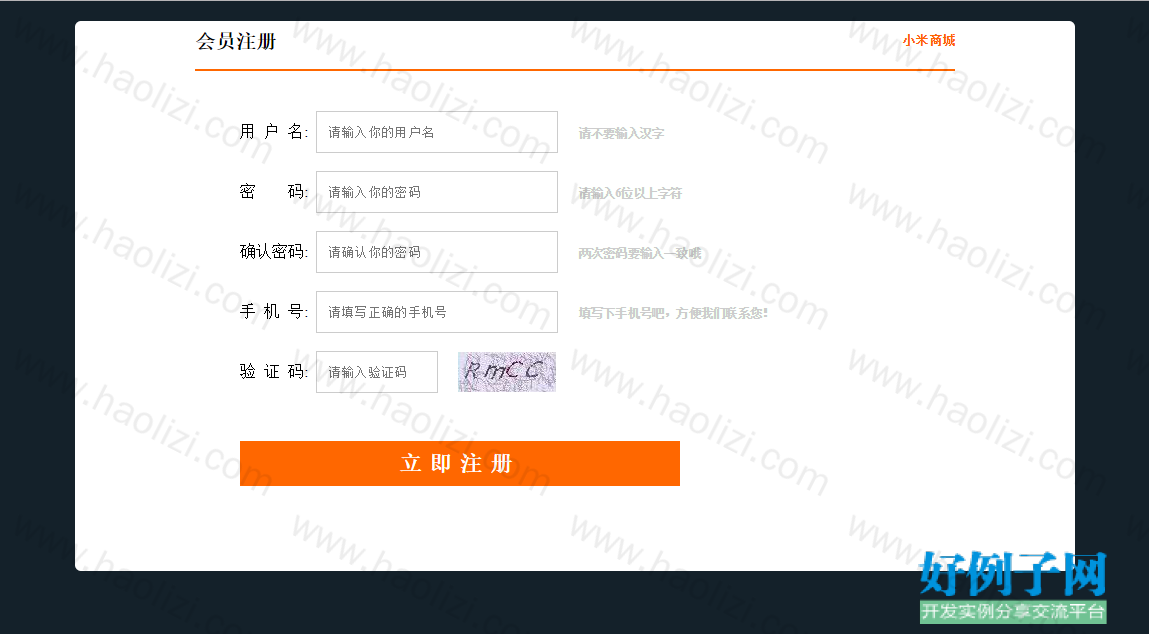The height and width of the screenshot is (634, 1149).
Task: Select the confirm password field
Action: (x=437, y=252)
